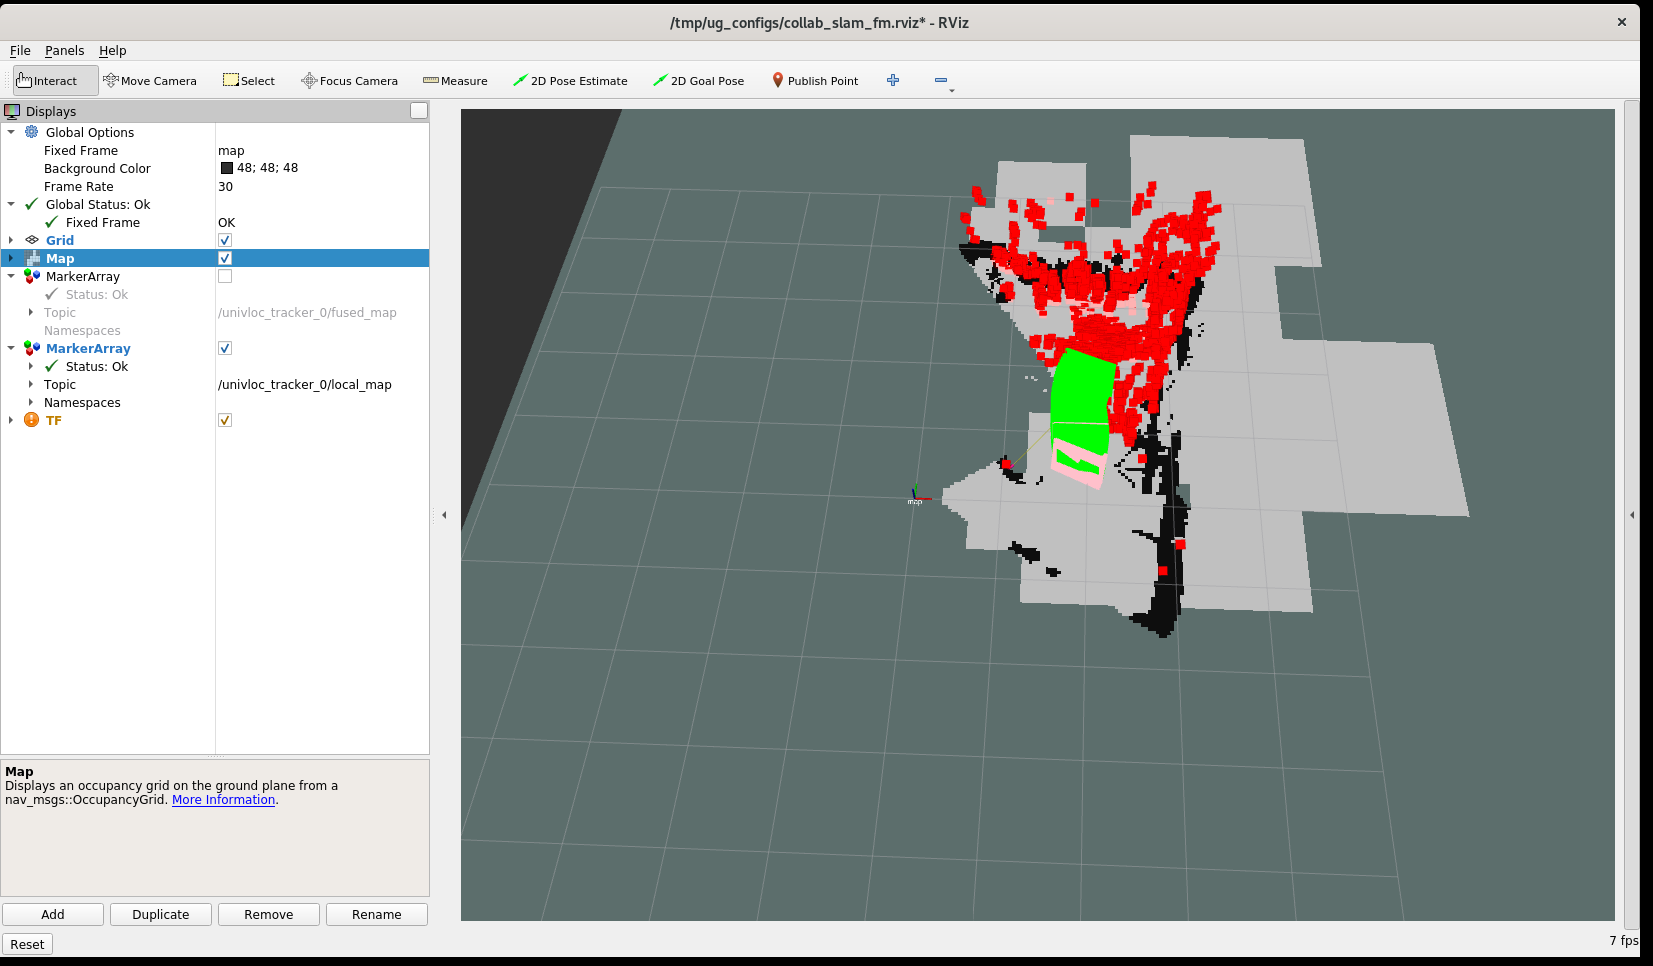Open the Panels menu
This screenshot has height=966, width=1653.
tap(64, 51)
